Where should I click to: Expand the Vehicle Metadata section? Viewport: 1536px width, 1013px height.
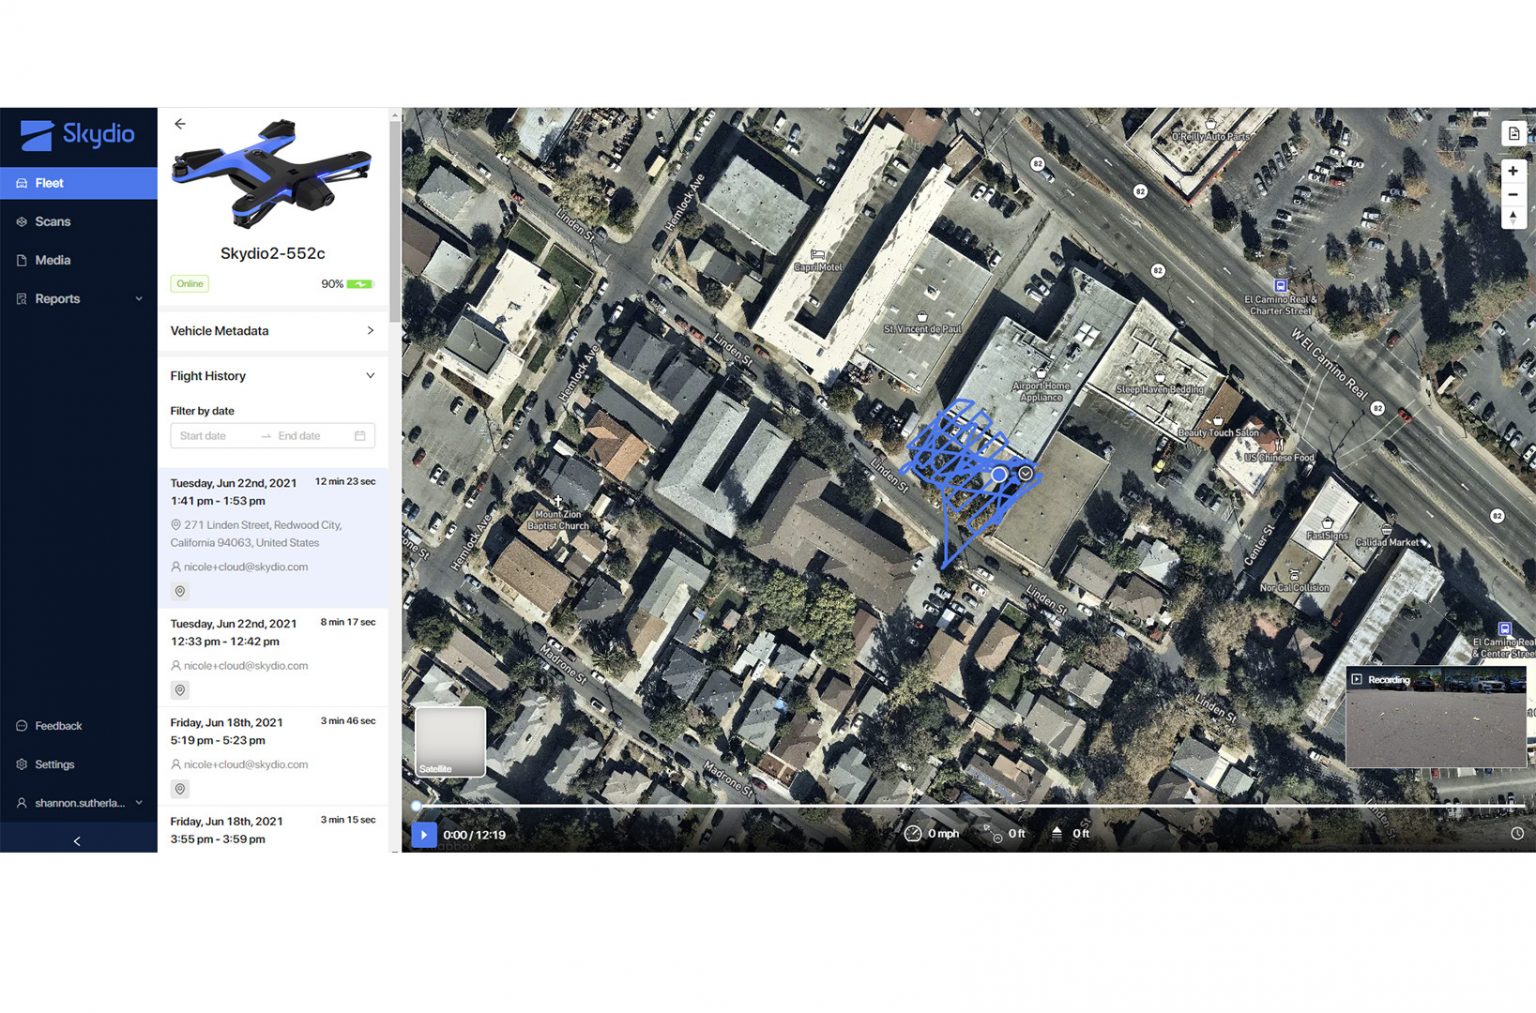371,331
